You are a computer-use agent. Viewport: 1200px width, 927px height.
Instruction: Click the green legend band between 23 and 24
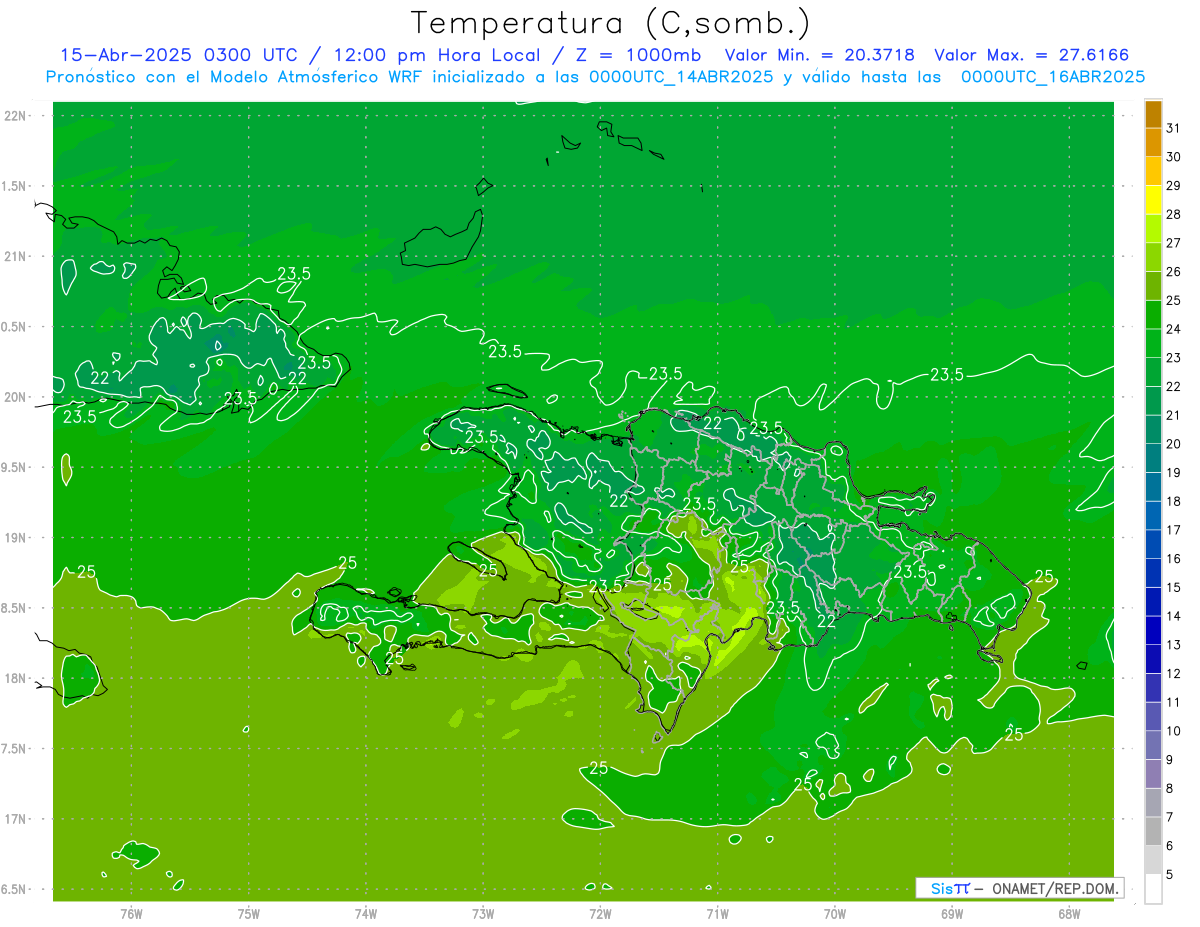click(x=1153, y=343)
